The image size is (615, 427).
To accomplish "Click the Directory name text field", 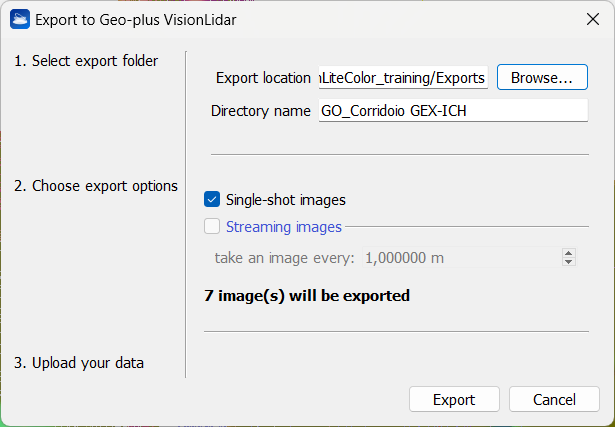I will [452, 111].
